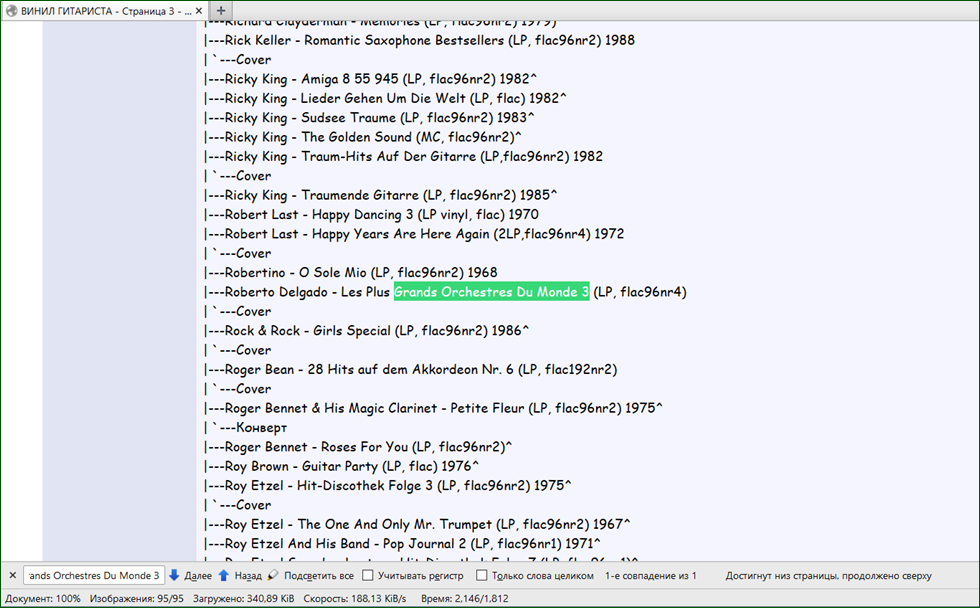This screenshot has height=608, width=980.
Task: Click Roger Bean 28 Hits auf dem Akkordeon
Action: pyautogui.click(x=411, y=369)
